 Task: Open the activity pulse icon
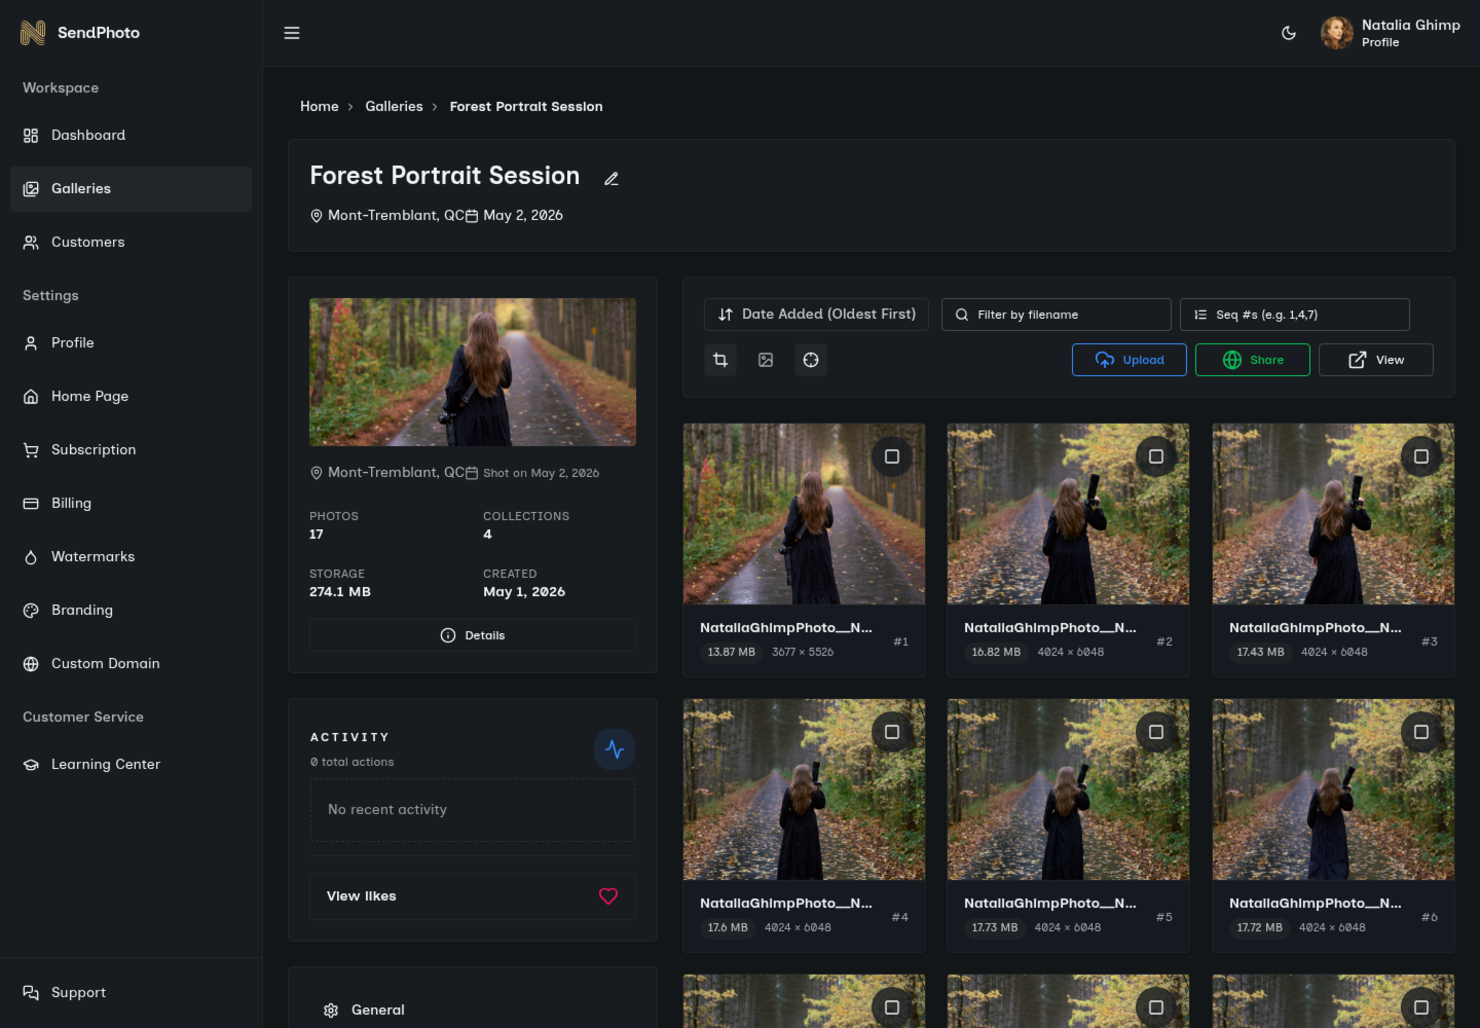click(x=615, y=749)
